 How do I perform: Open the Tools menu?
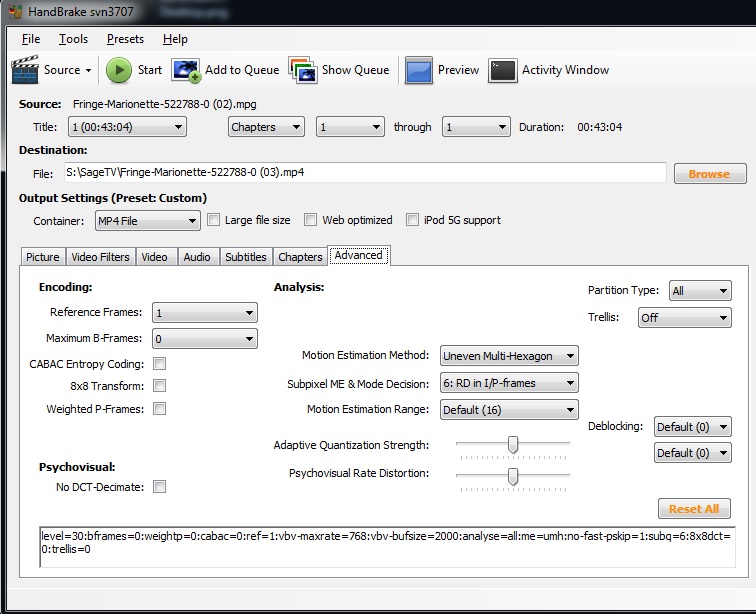coord(73,39)
